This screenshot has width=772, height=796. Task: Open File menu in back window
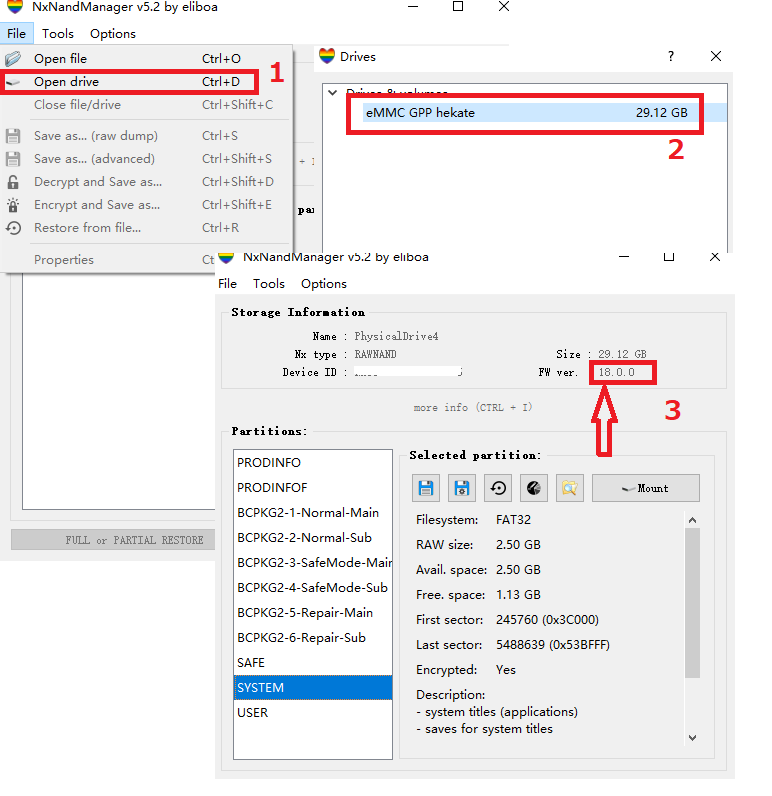click(16, 34)
